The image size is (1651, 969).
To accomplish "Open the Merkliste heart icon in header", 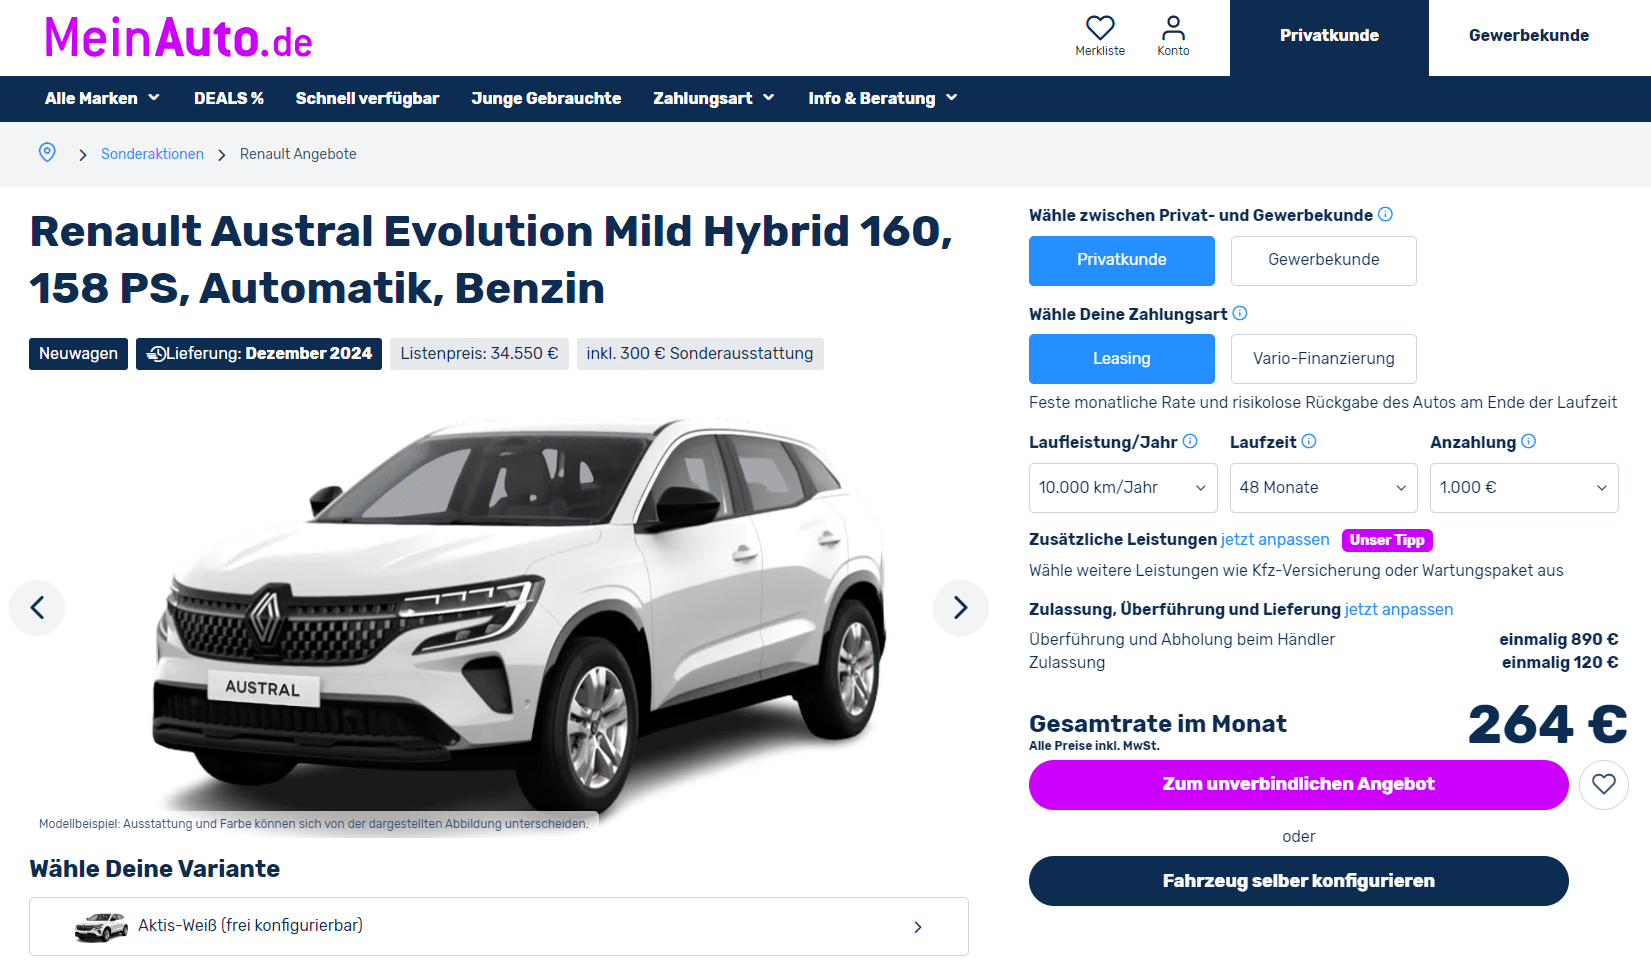I will (1100, 28).
